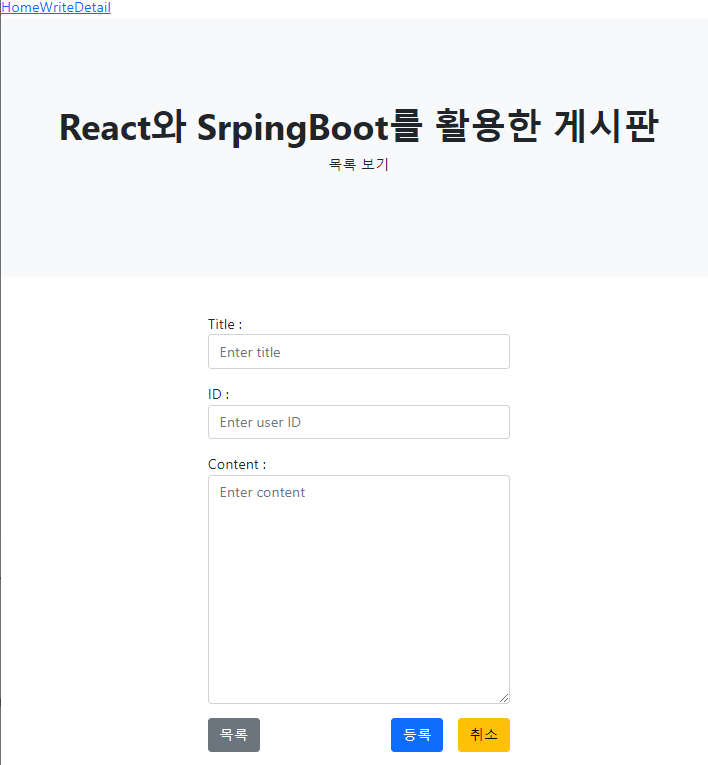Open the Detail link

(92, 7)
